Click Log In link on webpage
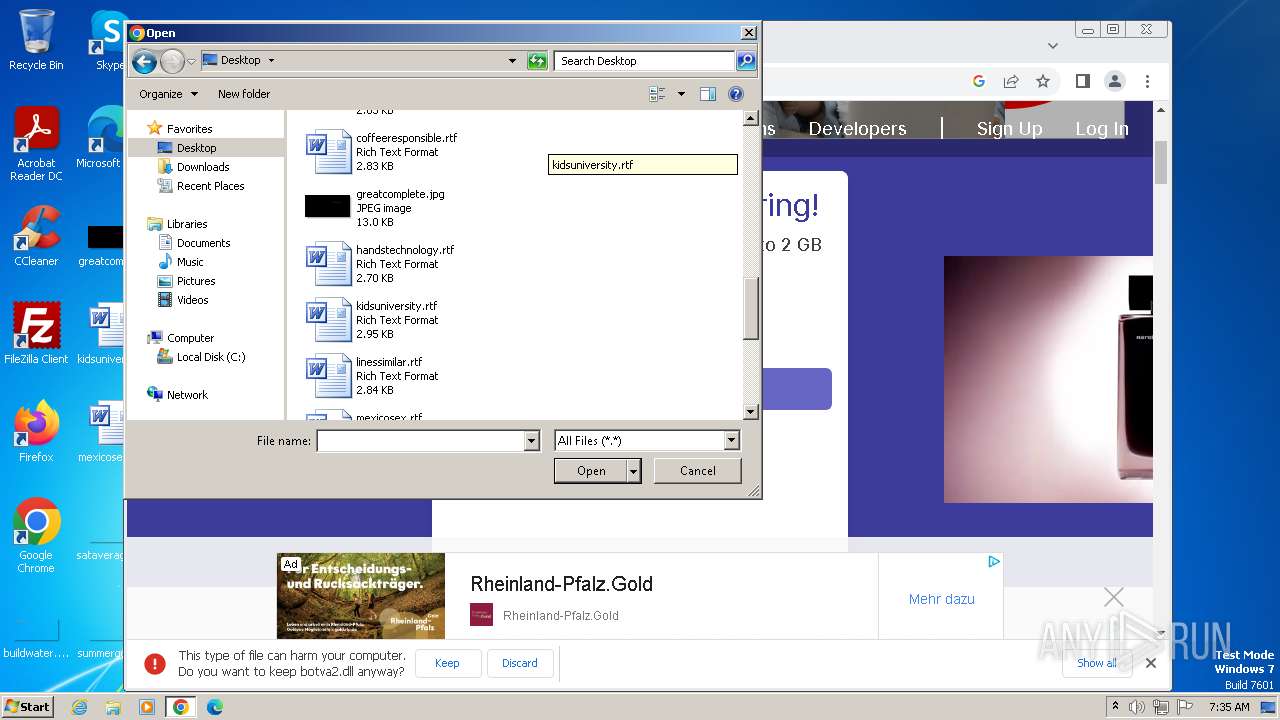Screen dimensions: 1280x720 pyautogui.click(x=1102, y=128)
